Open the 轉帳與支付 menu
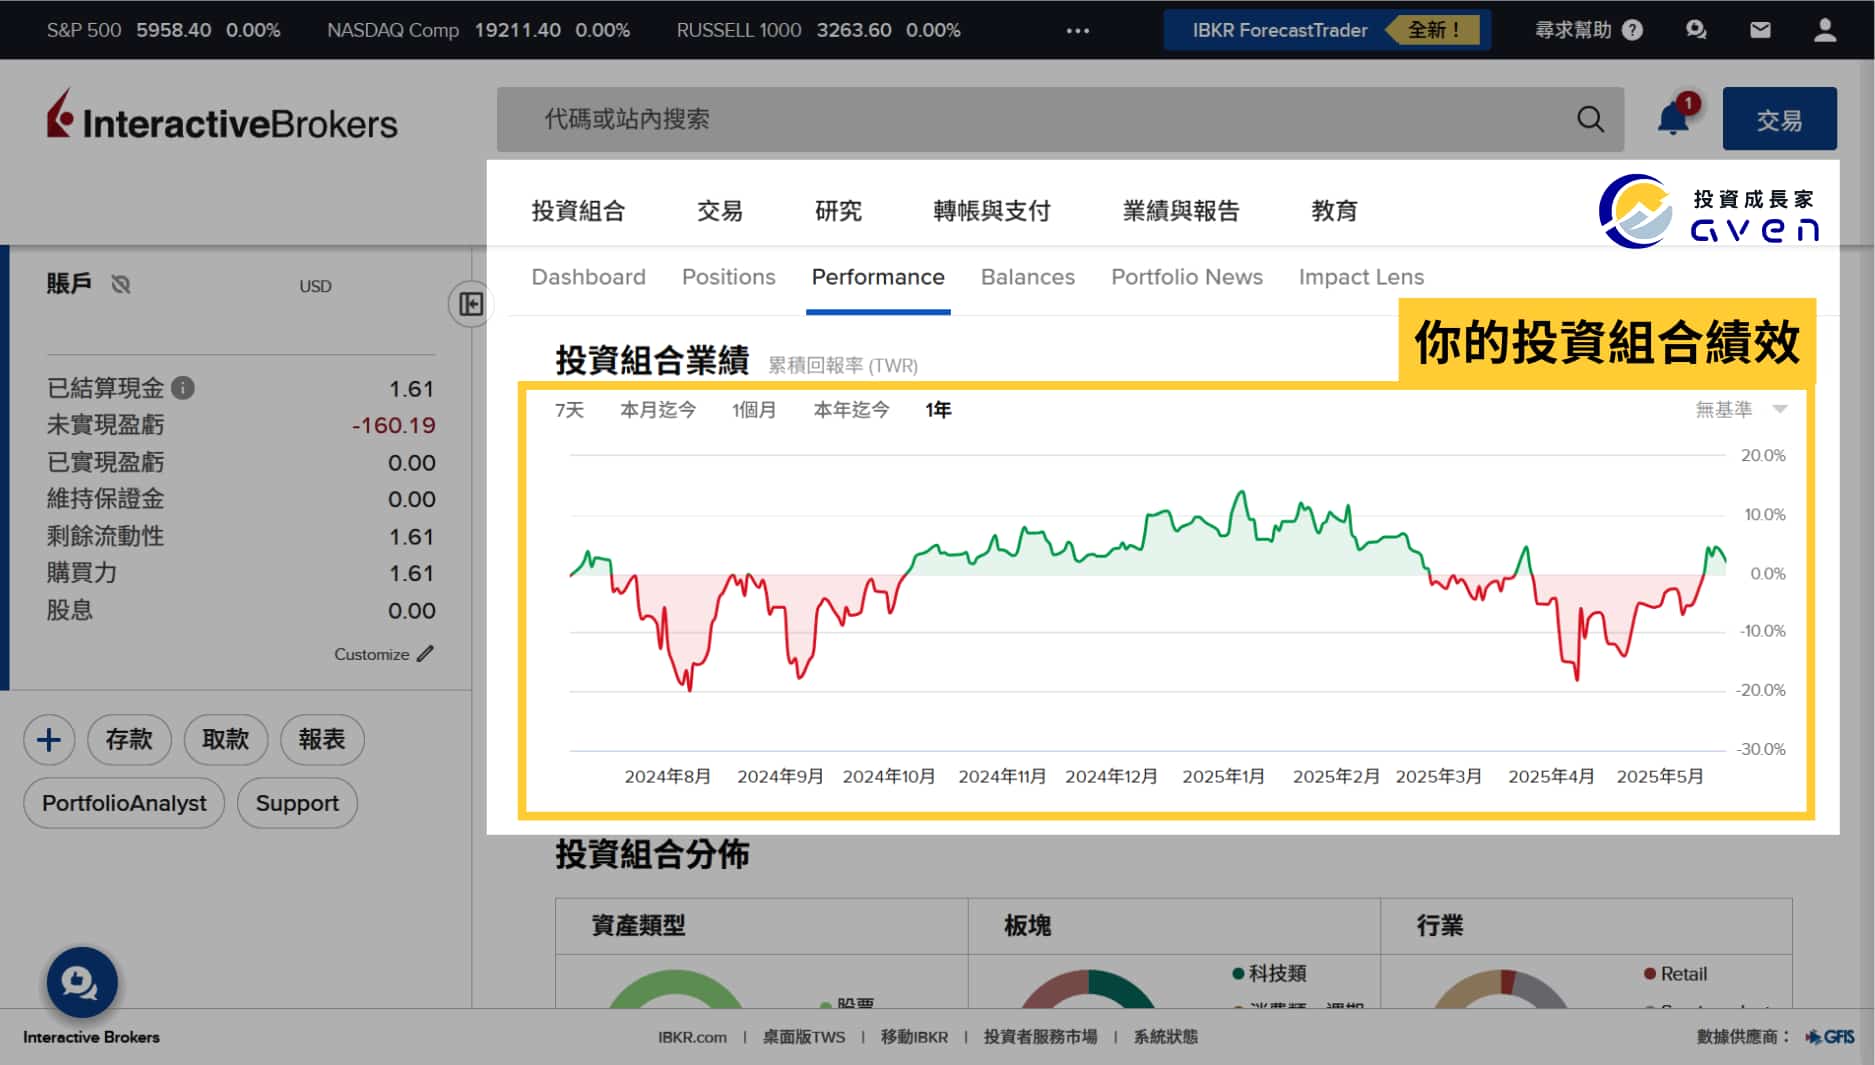Image resolution: width=1875 pixels, height=1065 pixels. pyautogui.click(x=991, y=211)
